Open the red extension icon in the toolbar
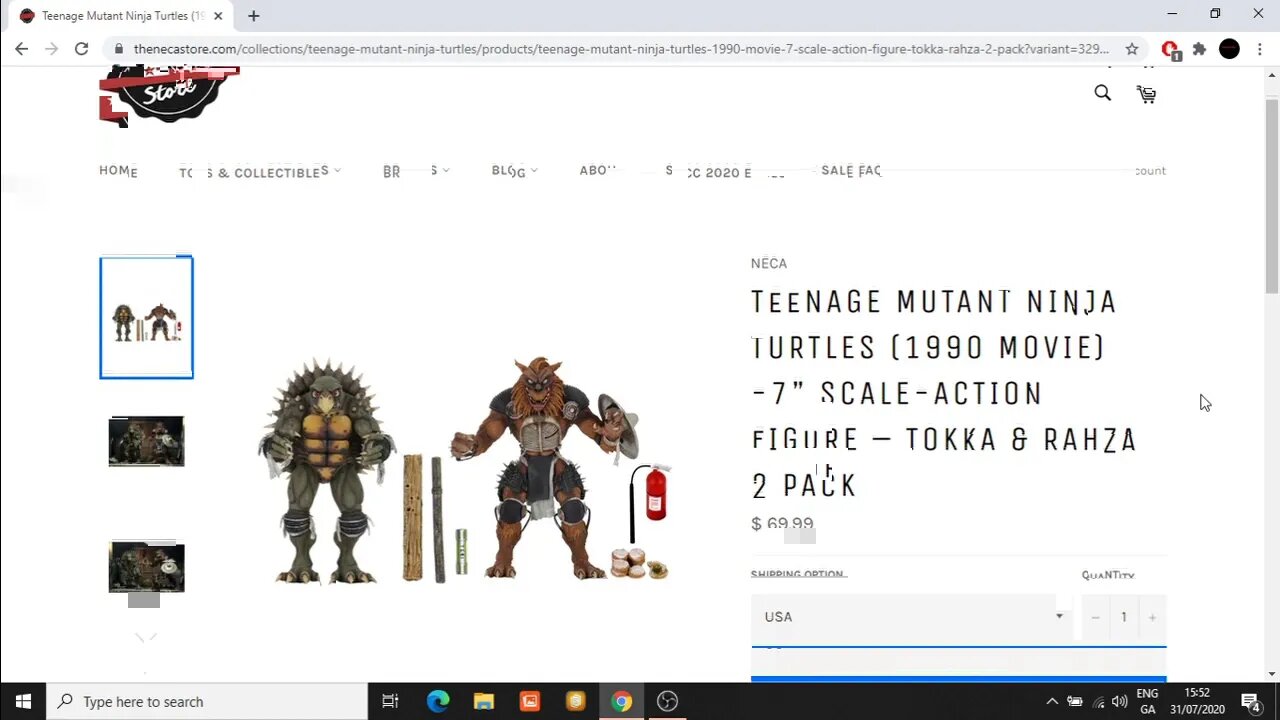 [x=1169, y=49]
